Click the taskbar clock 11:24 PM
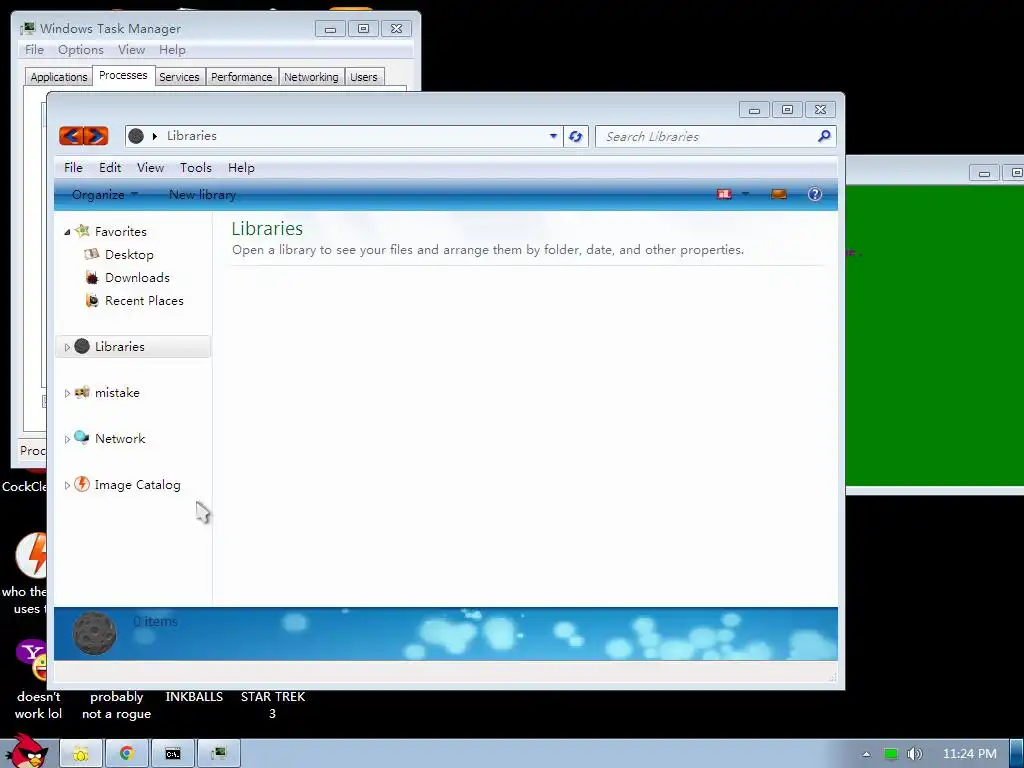The width and height of the screenshot is (1024, 768). (x=969, y=754)
